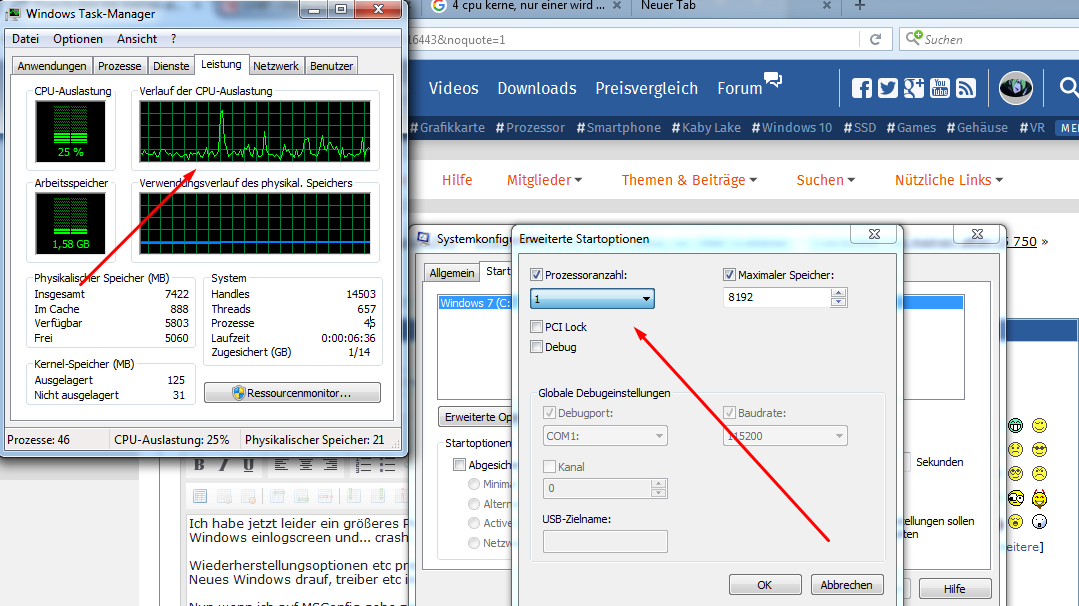This screenshot has width=1079, height=606.
Task: Expand the Suchen forum menu
Action: coord(826,180)
